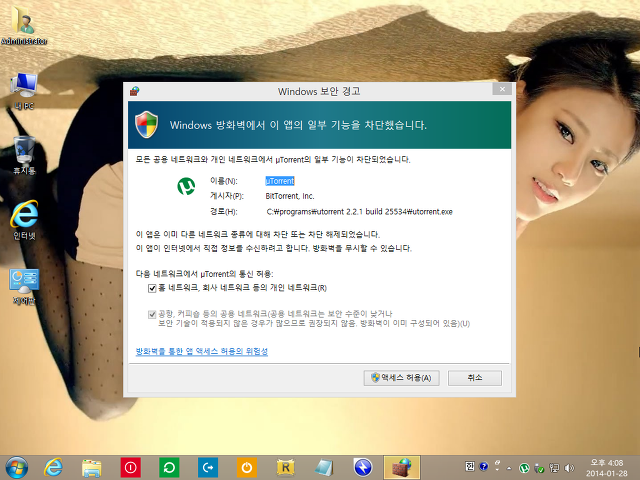
Task: Click the Korean IME language indicator in tray
Action: point(470,466)
